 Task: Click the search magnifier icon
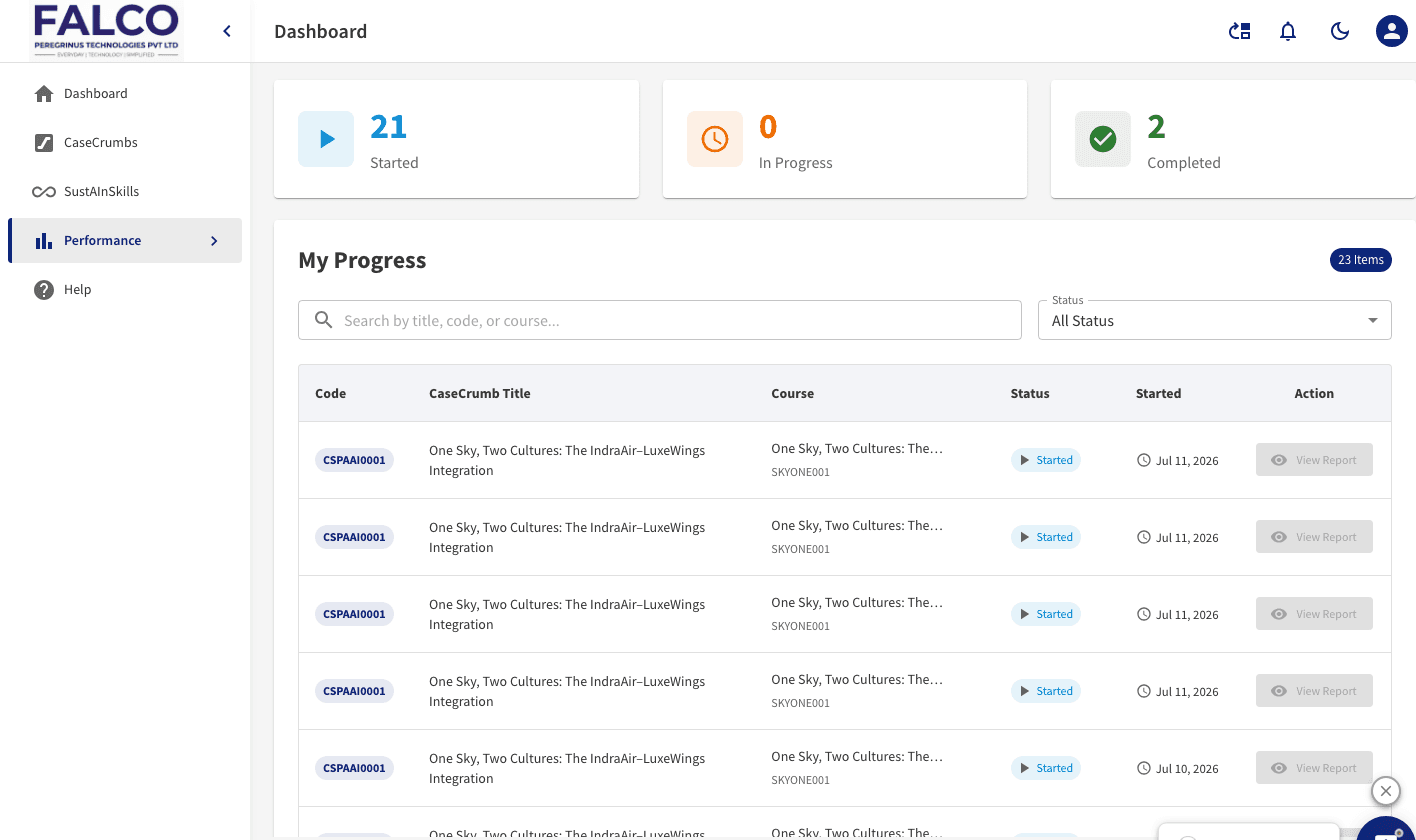point(323,320)
